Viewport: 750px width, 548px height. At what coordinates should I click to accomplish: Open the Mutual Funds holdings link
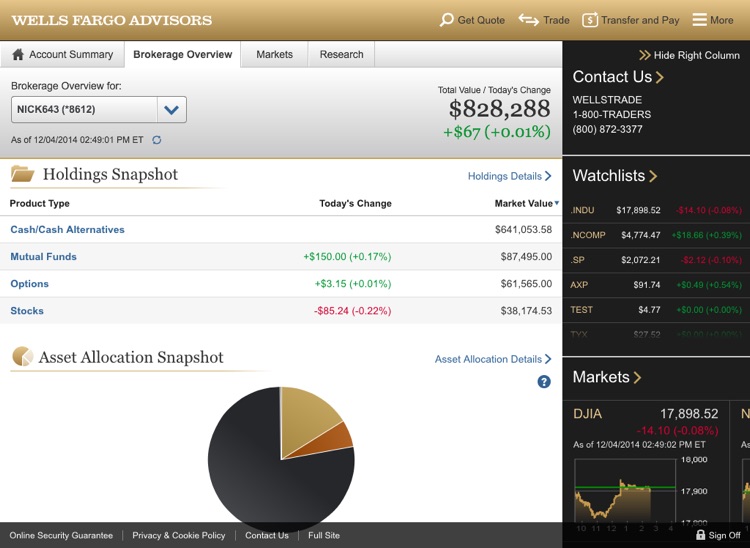pyautogui.click(x=44, y=256)
